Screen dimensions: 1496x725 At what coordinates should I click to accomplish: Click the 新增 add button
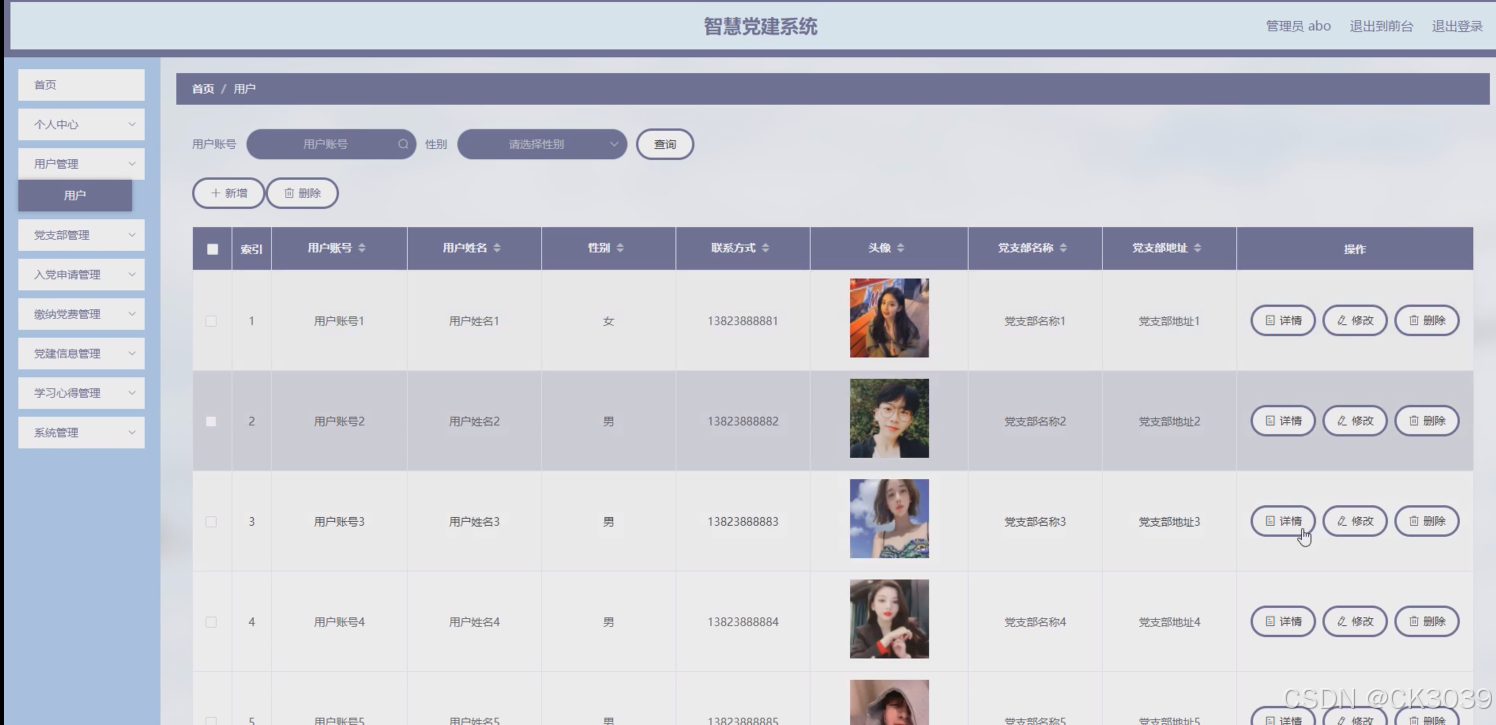228,193
